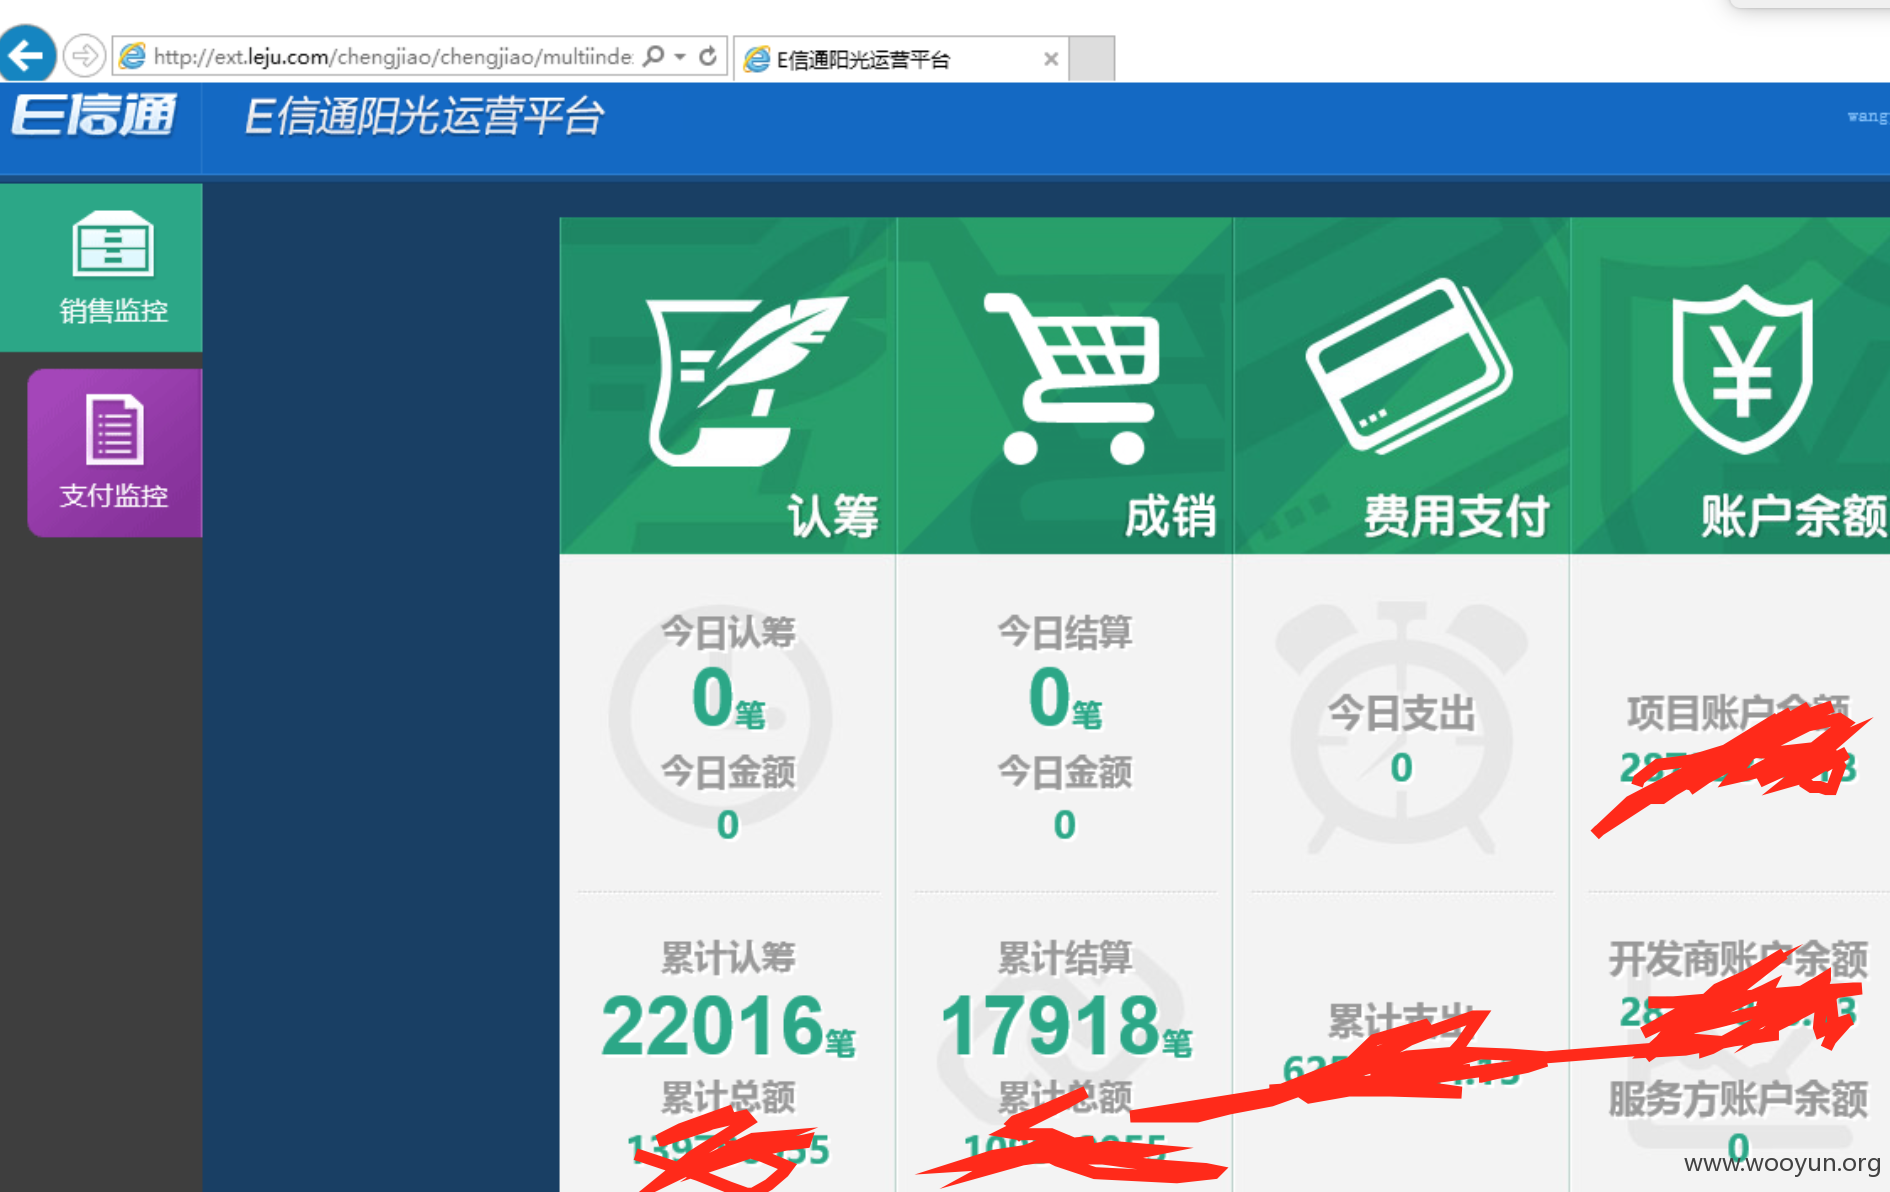Click the search magnifier in address bar
1890x1192 pixels.
[653, 56]
